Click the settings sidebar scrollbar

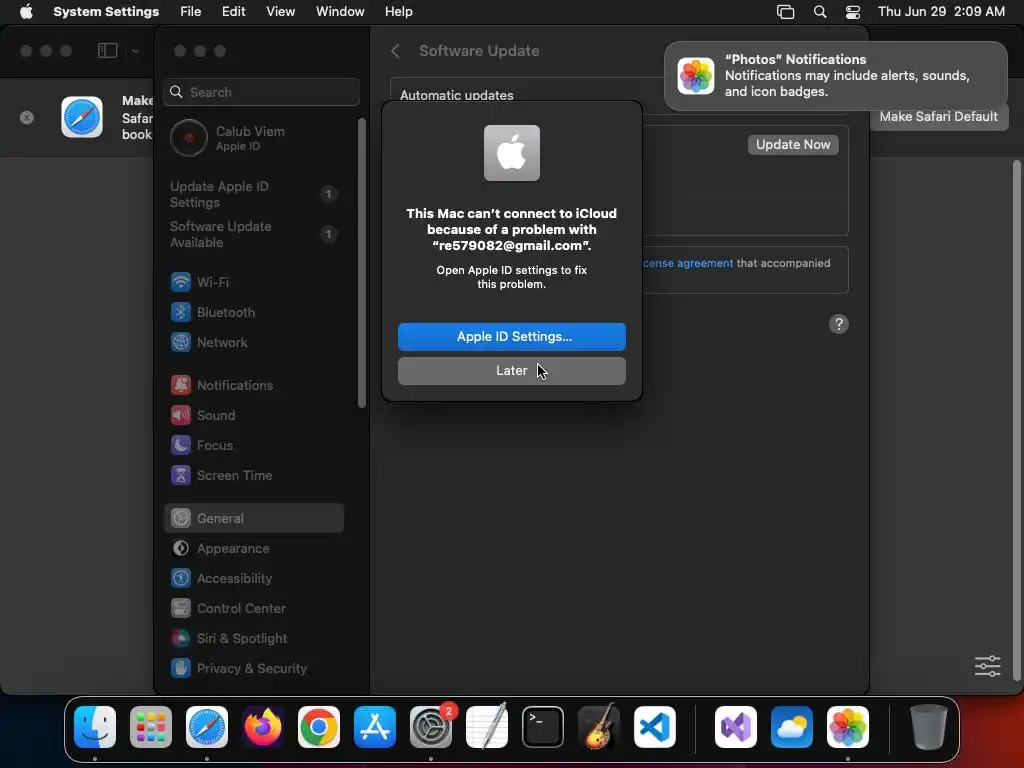point(362,263)
